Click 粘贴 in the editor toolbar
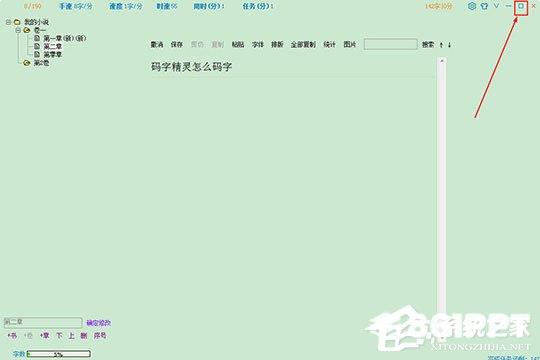The width and height of the screenshot is (540, 360). tap(238, 44)
